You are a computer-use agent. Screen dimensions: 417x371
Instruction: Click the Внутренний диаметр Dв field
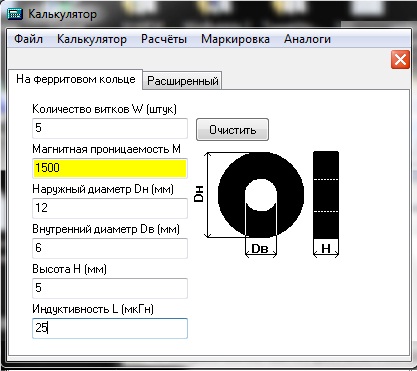coord(110,248)
